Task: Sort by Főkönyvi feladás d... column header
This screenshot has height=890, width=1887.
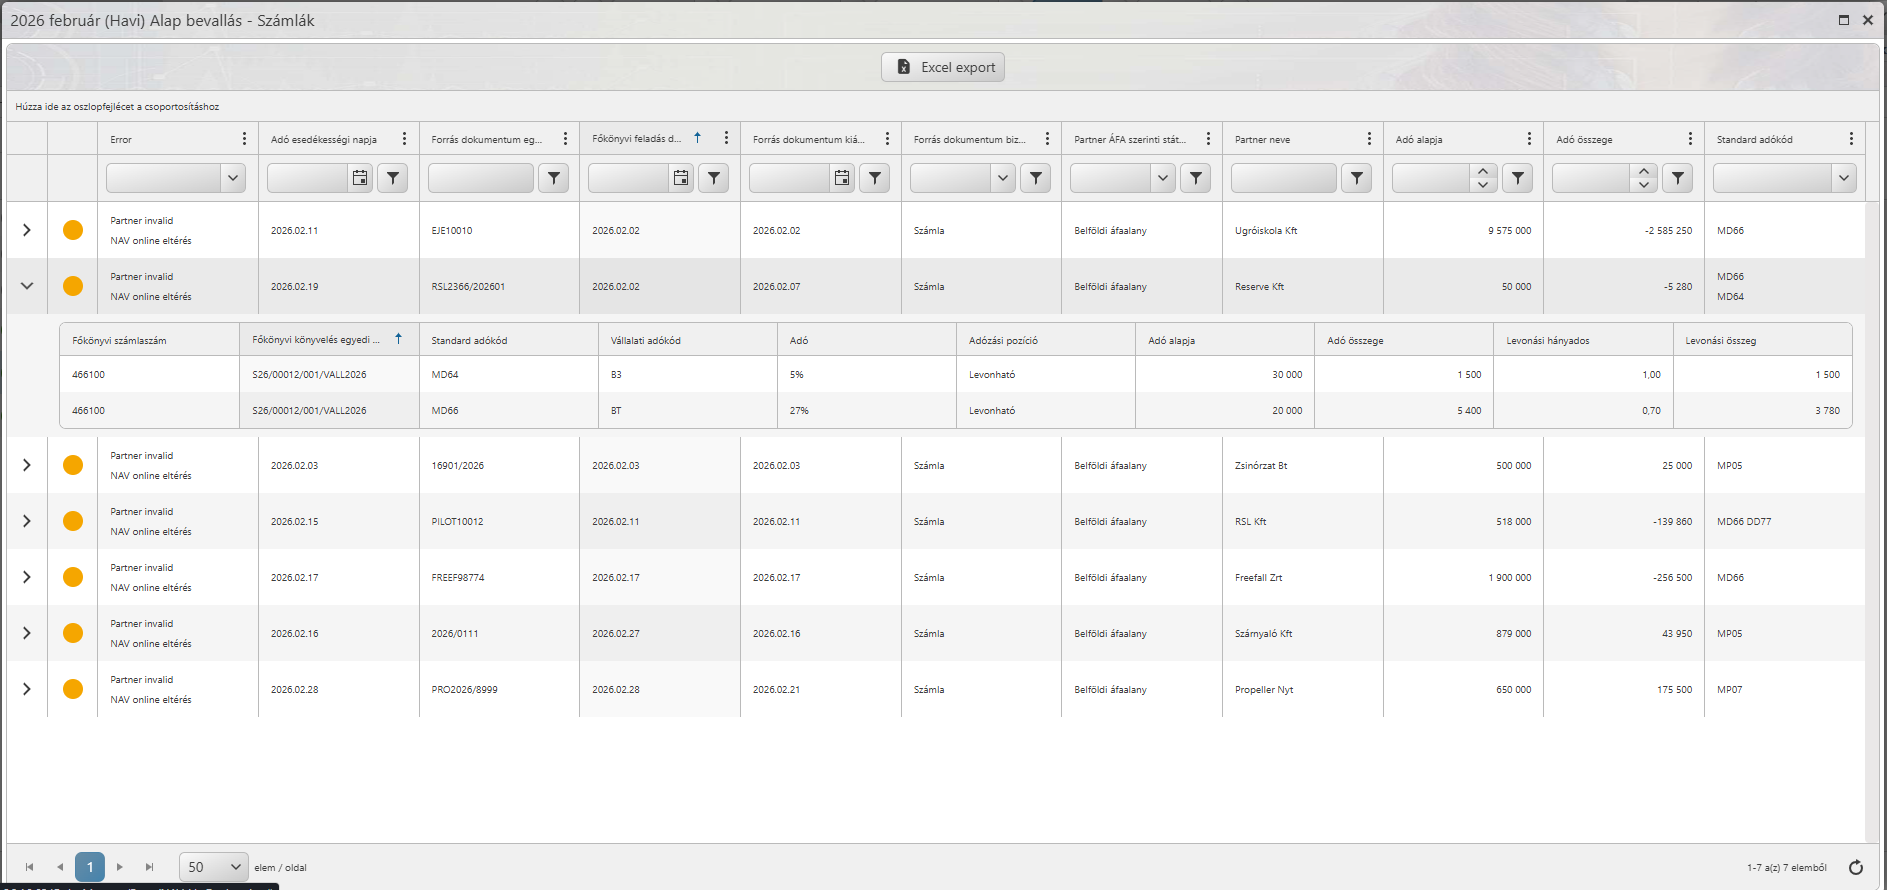Action: click(637, 139)
